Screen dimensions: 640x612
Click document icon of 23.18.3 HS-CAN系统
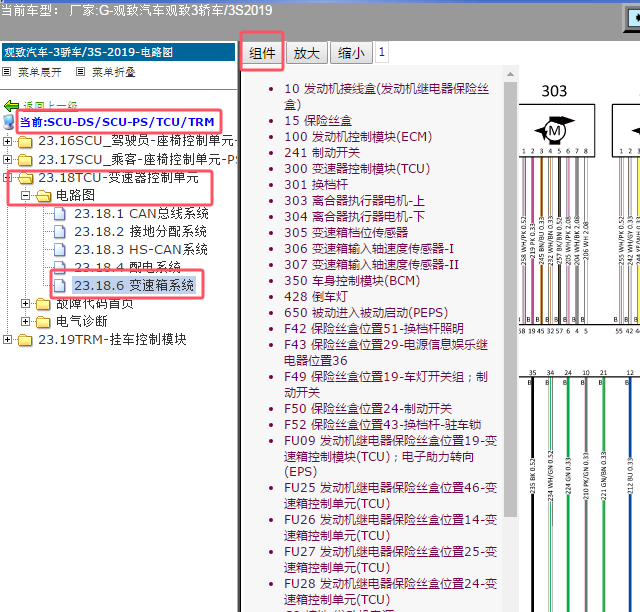point(60,250)
